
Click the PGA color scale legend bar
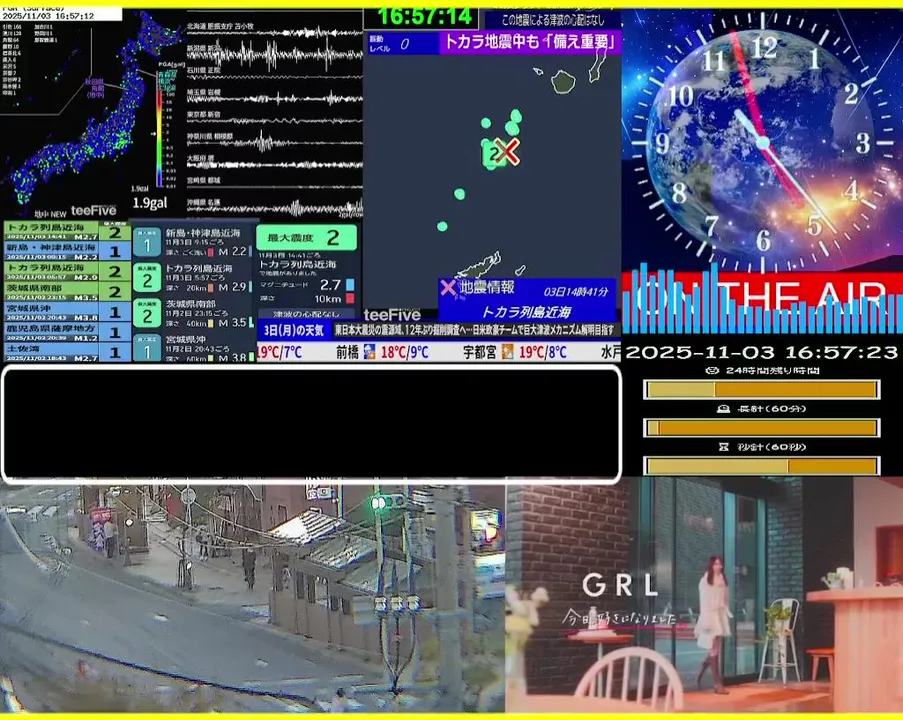coord(159,138)
